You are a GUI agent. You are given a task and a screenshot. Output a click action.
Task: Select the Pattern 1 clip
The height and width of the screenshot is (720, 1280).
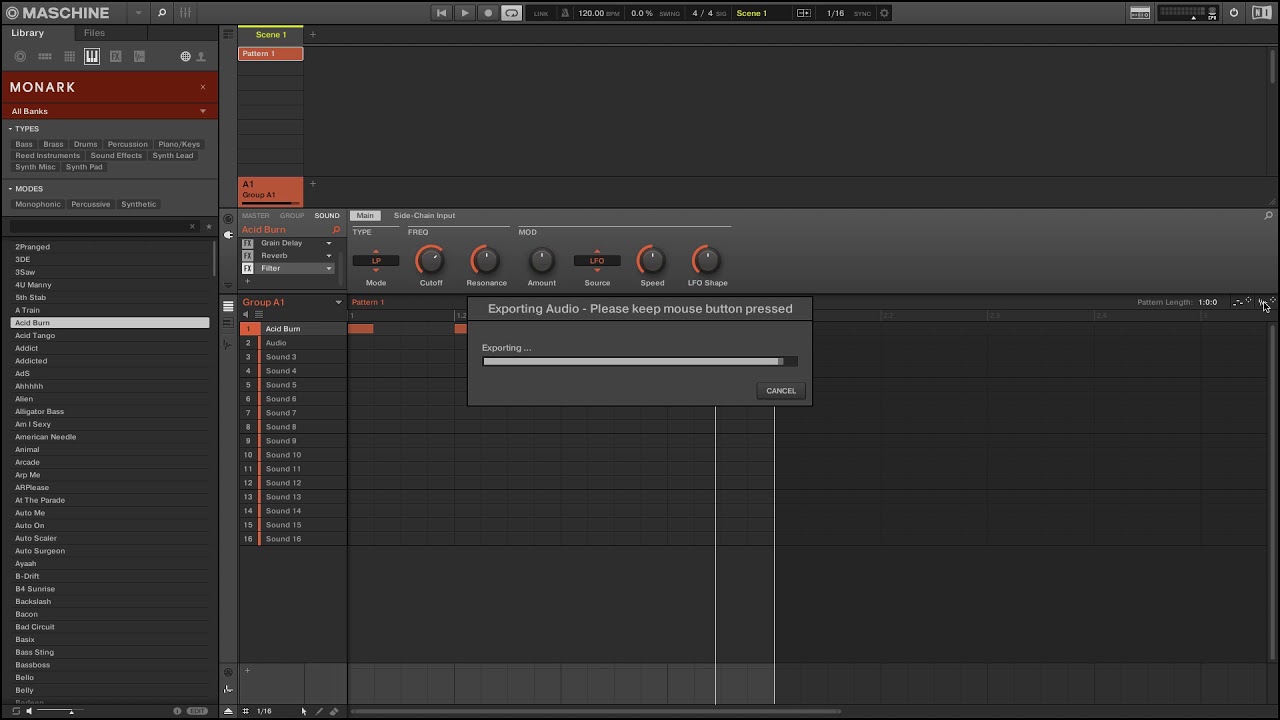tap(270, 54)
